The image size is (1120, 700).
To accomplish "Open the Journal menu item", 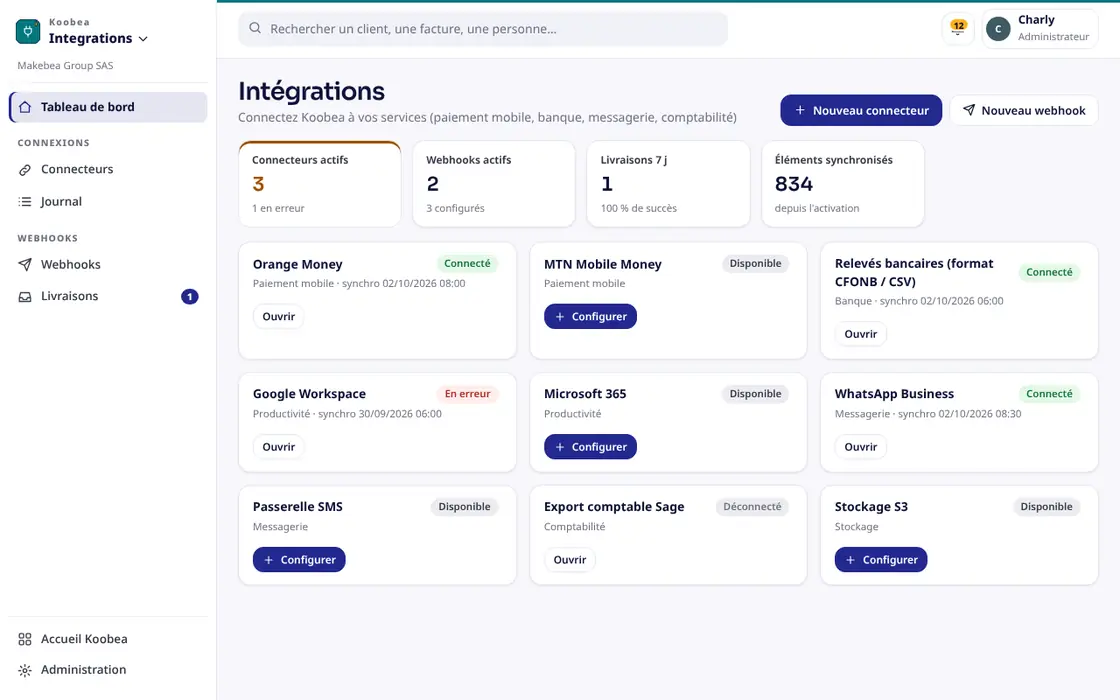I will (109, 201).
